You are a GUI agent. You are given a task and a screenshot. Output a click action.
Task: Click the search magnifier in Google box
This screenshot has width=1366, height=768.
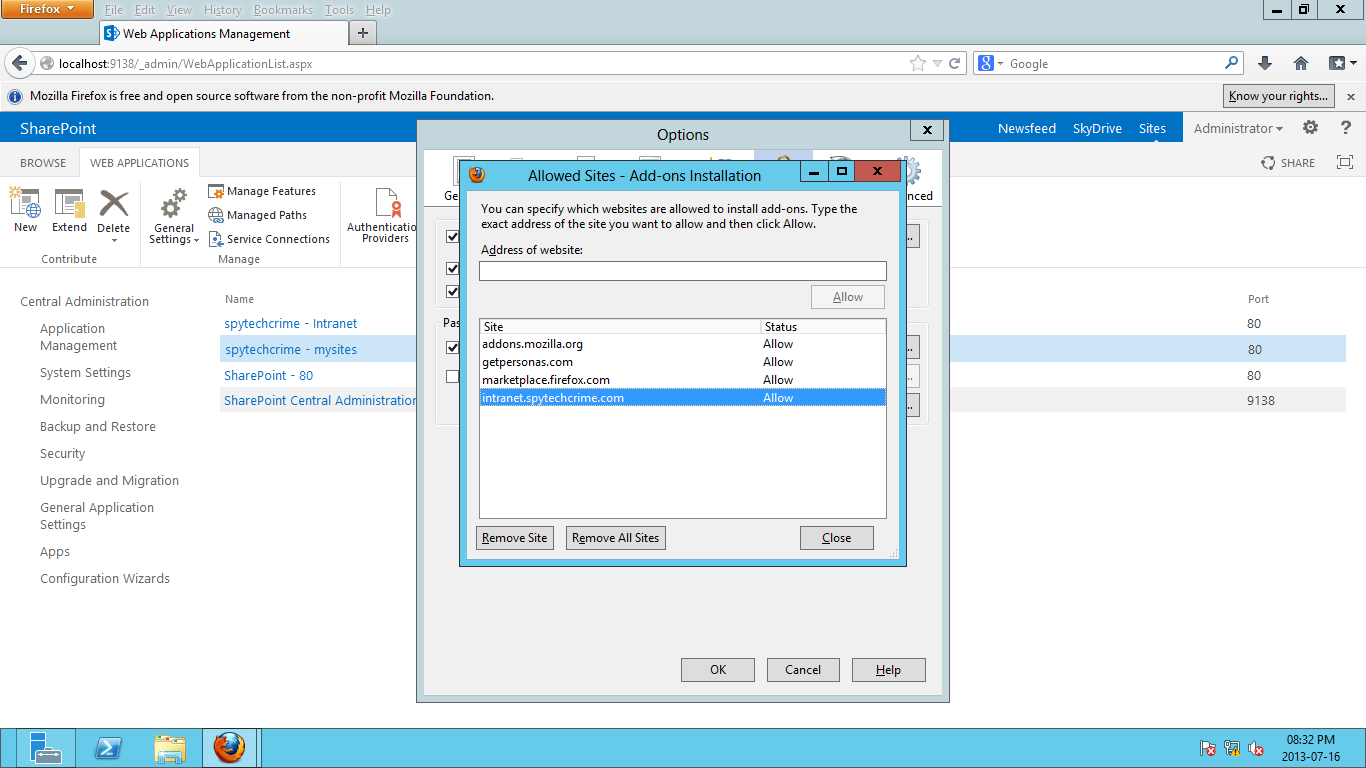(x=1232, y=63)
